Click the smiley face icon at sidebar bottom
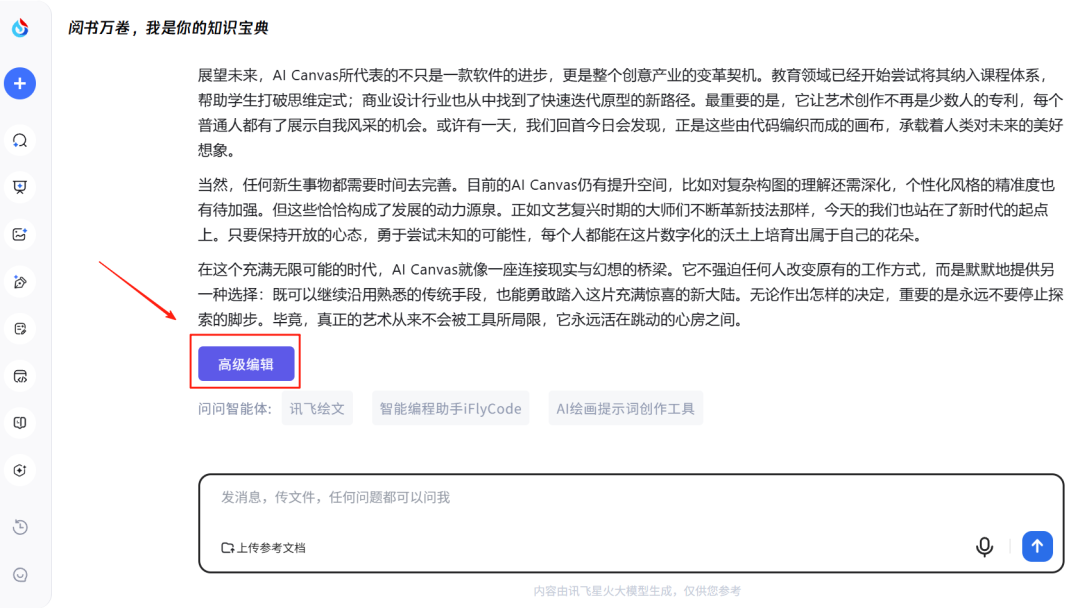Screen dimensions: 1080x608 20,575
